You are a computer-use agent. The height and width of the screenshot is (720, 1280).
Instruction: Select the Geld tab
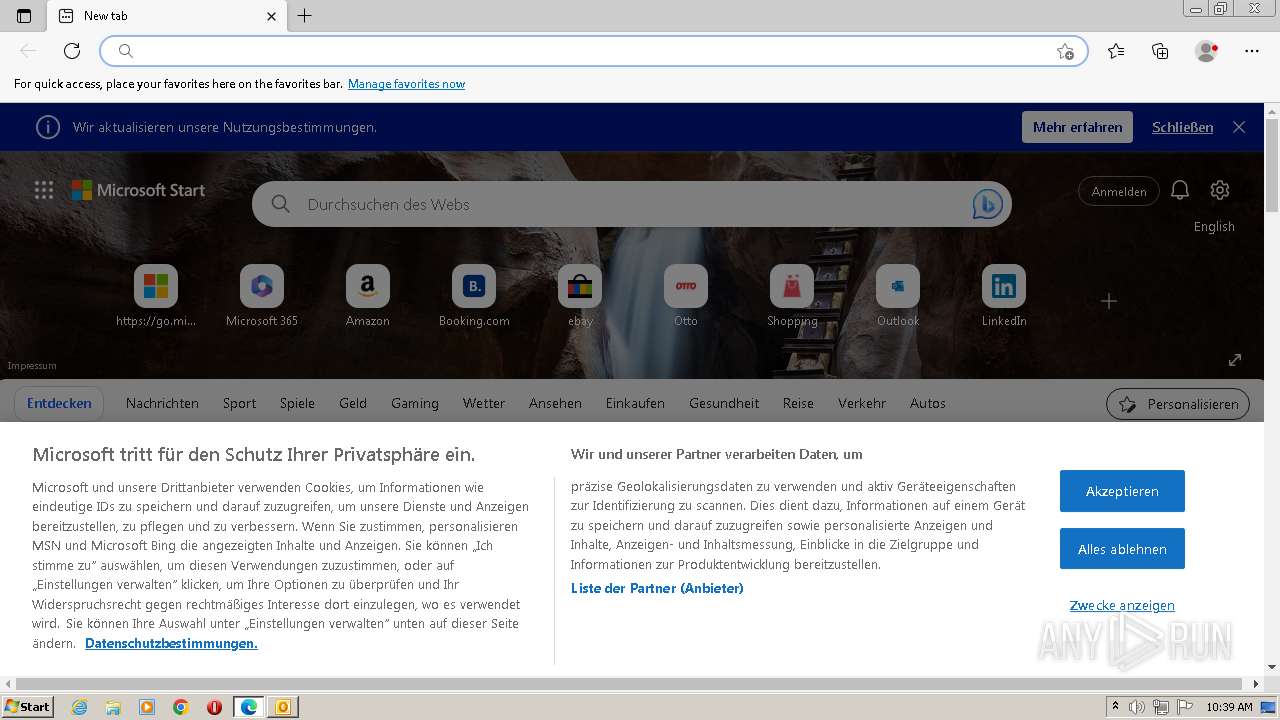(353, 403)
